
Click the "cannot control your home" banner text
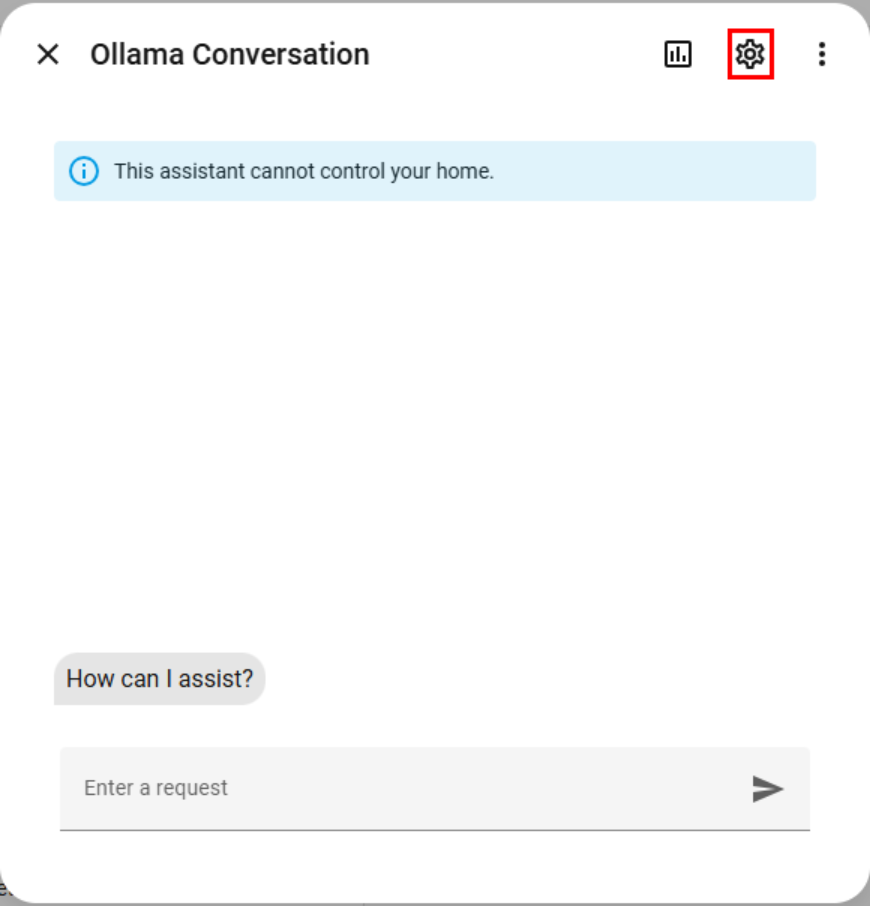pos(304,171)
